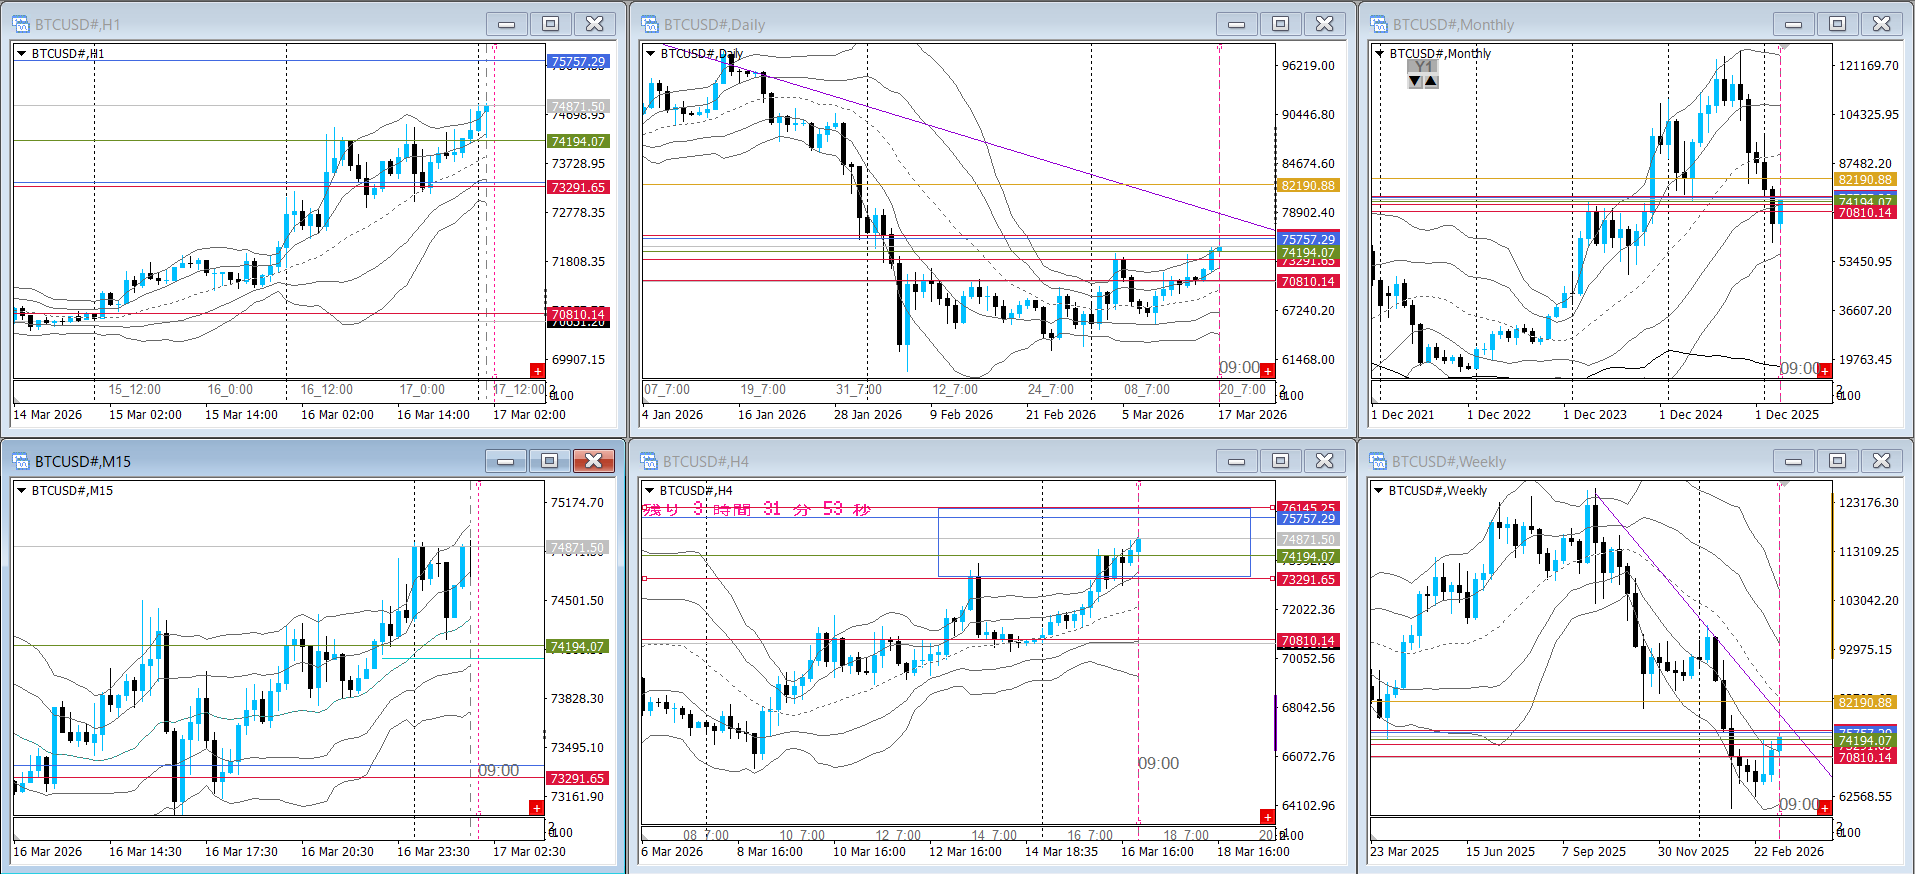Viewport: 1915px width, 874px height.
Task: Expand the triangle beside BTCUSD#,Weekly chart label
Action: click(1379, 491)
